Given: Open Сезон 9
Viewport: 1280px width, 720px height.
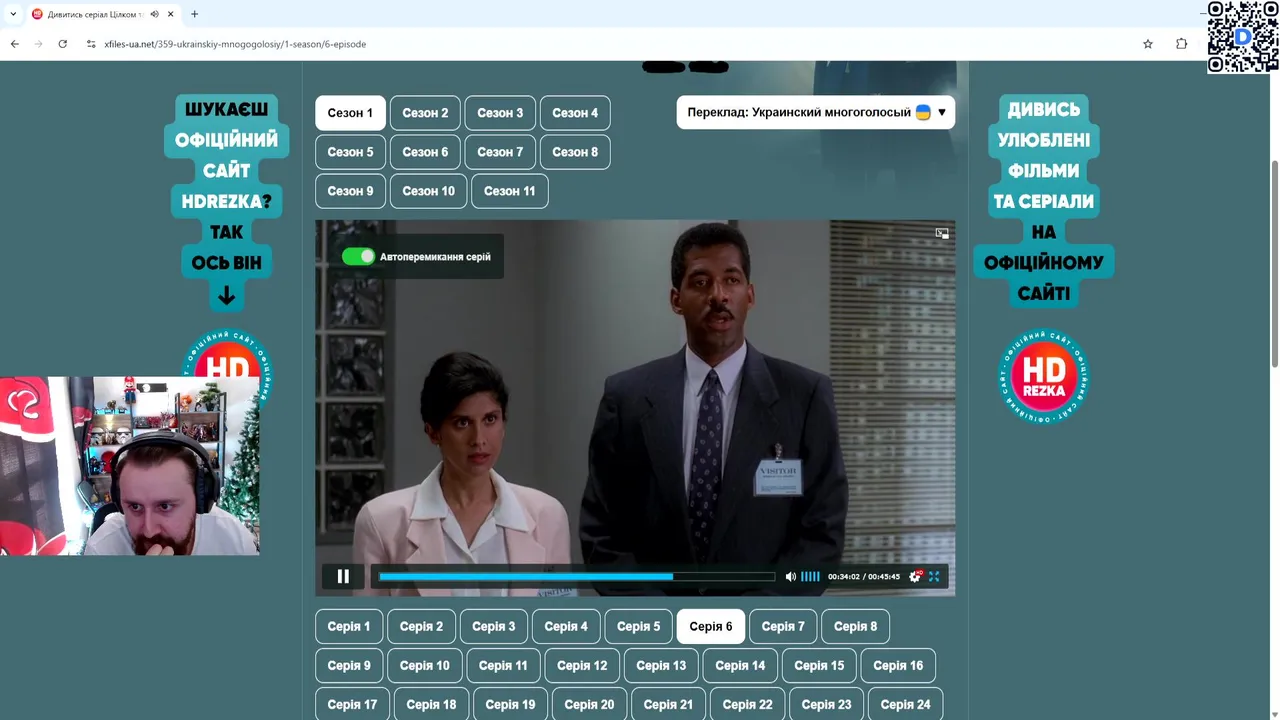Looking at the screenshot, I should click(x=350, y=191).
